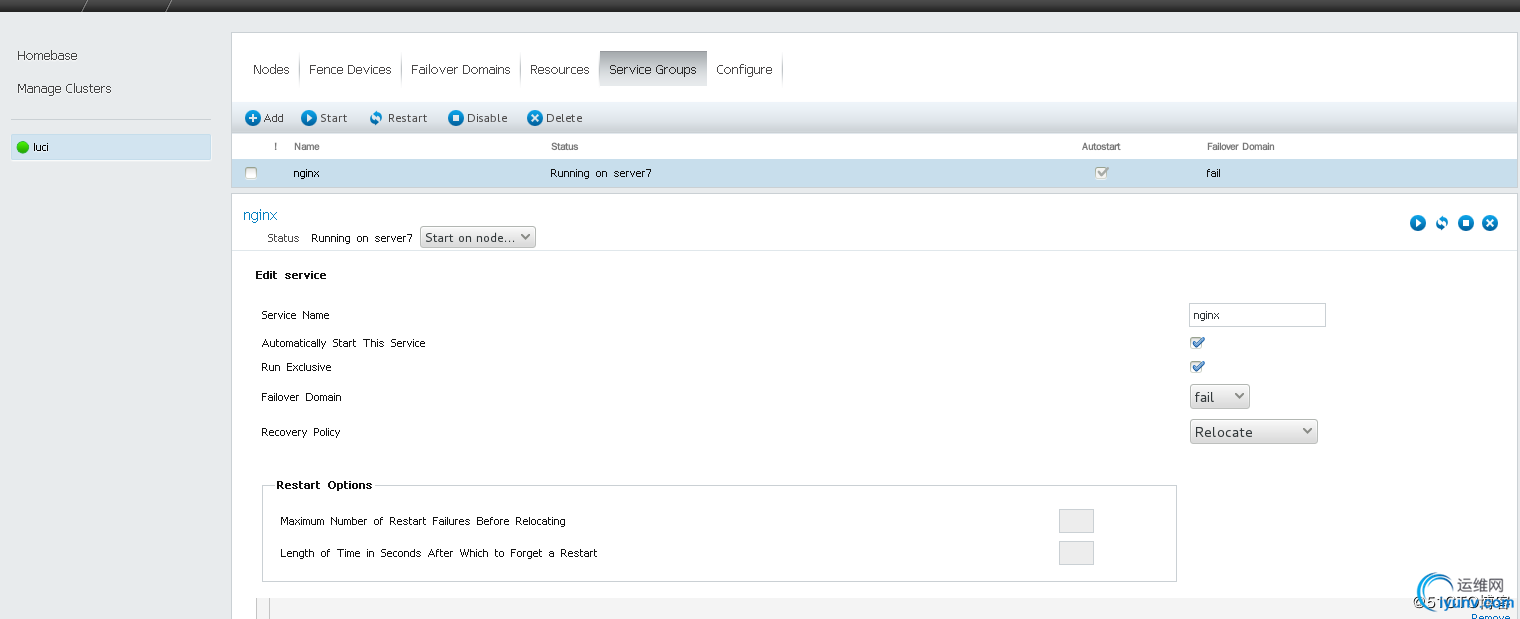This screenshot has width=1520, height=619.
Task: Click Disable in the service toolbar
Action: coord(478,118)
